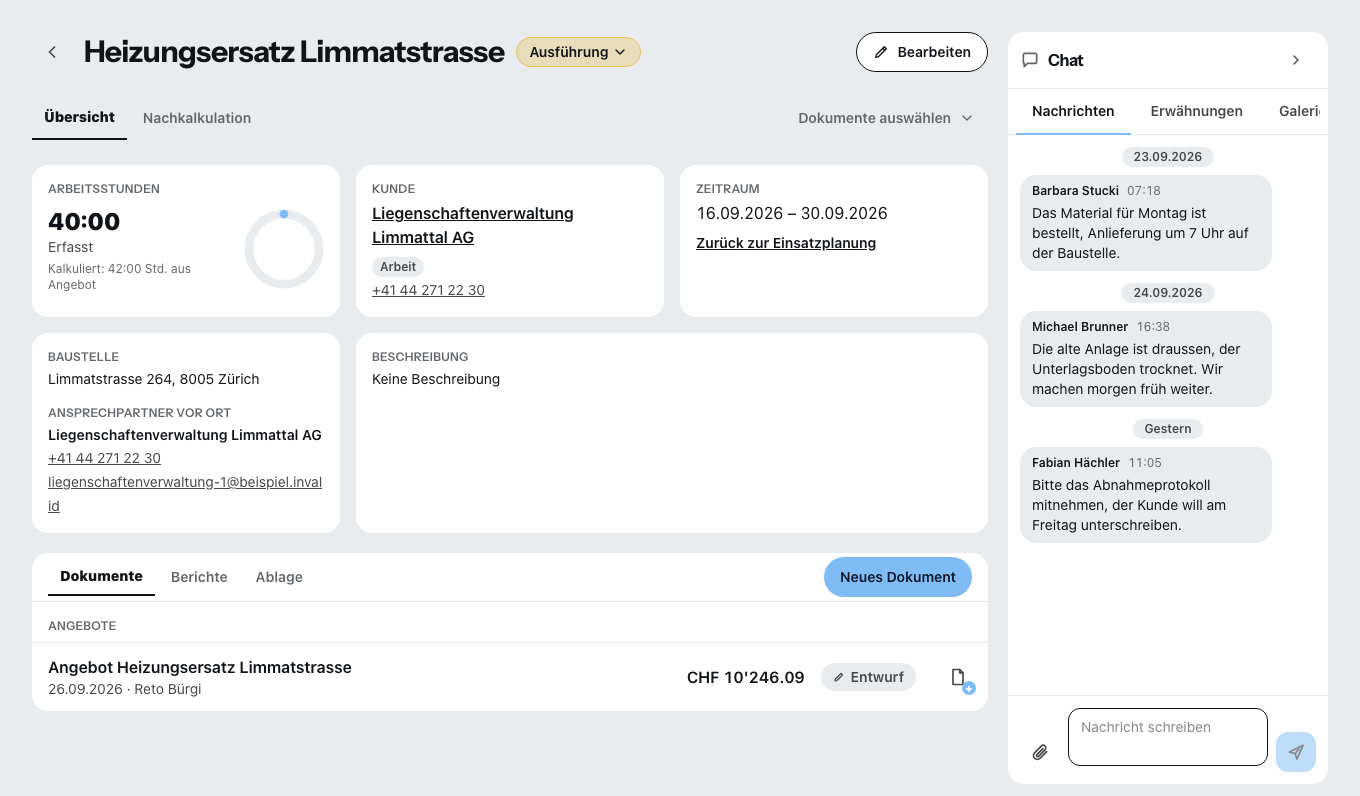
Task: Select the Nachrichten chat tab
Action: [x=1073, y=111]
